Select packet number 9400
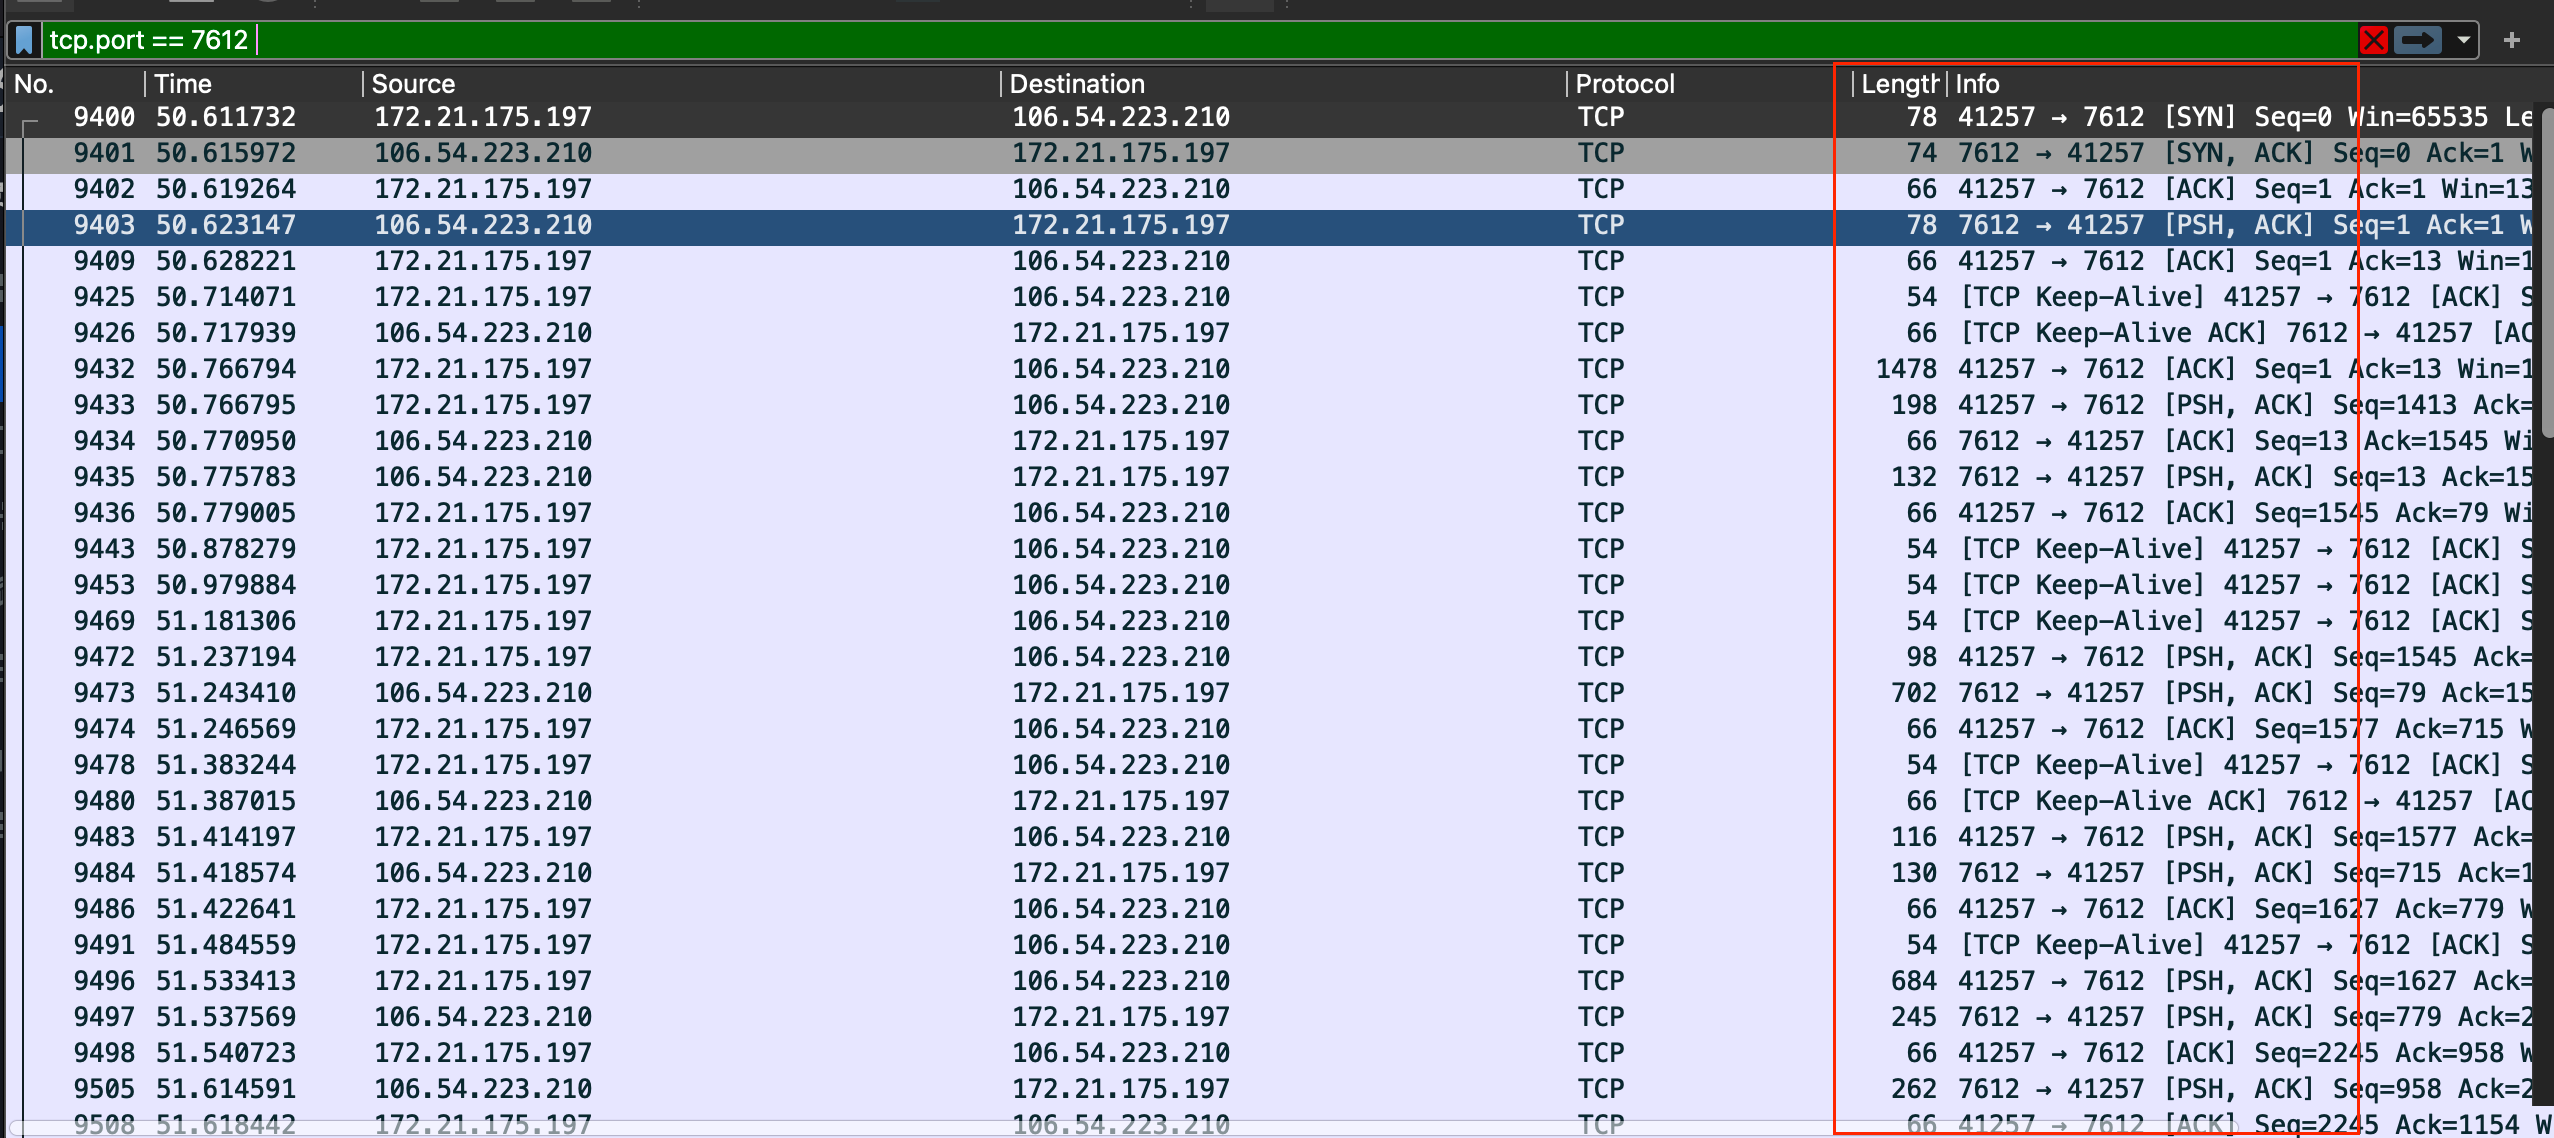The width and height of the screenshot is (2554, 1138). pyautogui.click(x=1270, y=117)
